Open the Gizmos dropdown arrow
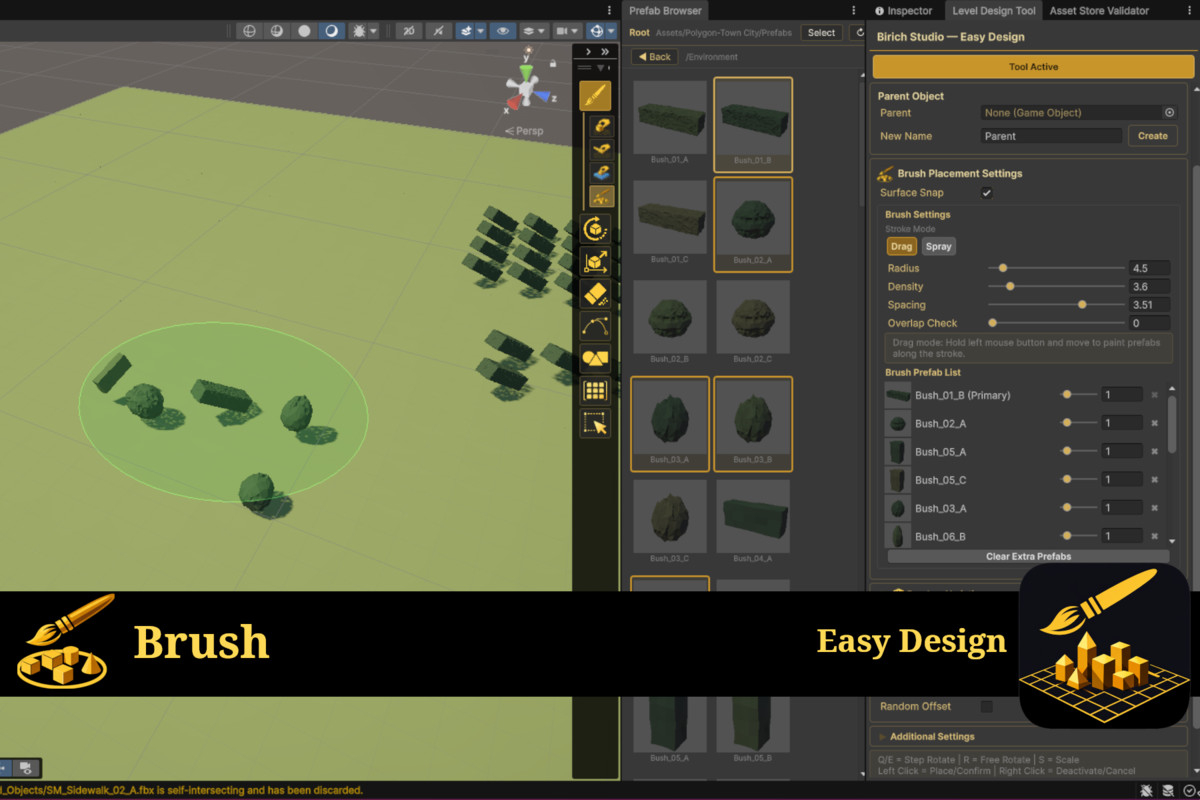 point(612,31)
